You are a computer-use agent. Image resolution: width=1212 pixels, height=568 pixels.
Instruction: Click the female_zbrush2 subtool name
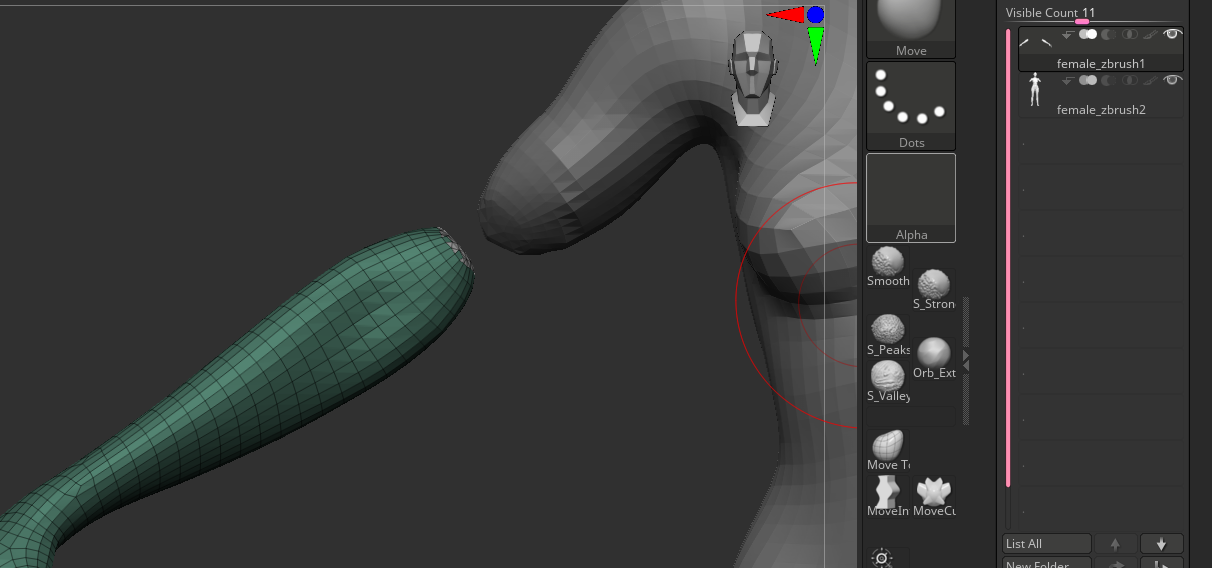tap(1101, 109)
